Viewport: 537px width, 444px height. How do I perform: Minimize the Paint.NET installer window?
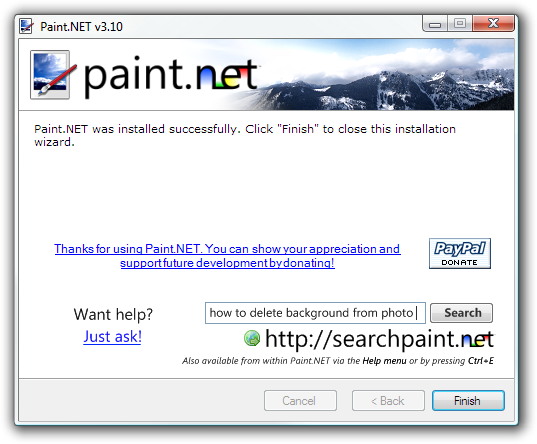pyautogui.click(x=435, y=24)
